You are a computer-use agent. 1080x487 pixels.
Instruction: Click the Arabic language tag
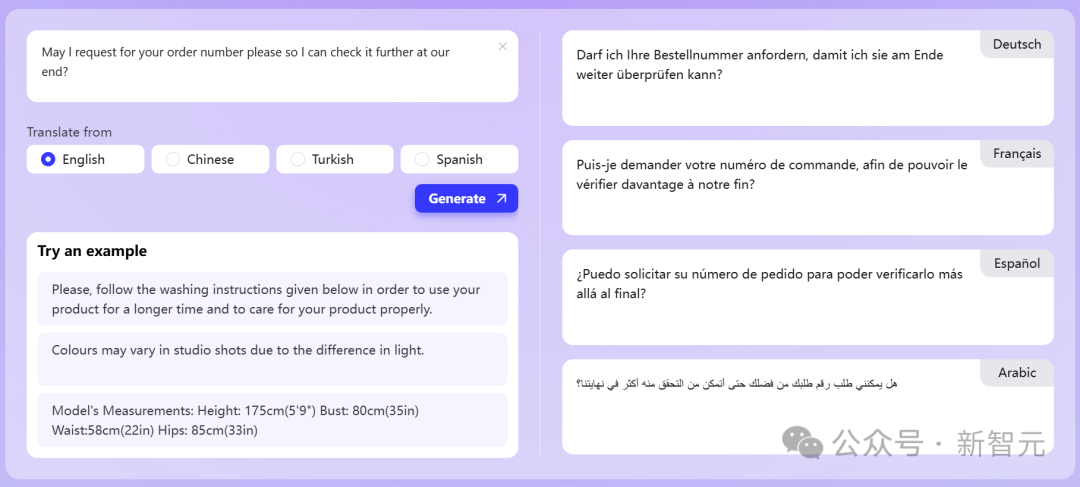pos(1017,373)
